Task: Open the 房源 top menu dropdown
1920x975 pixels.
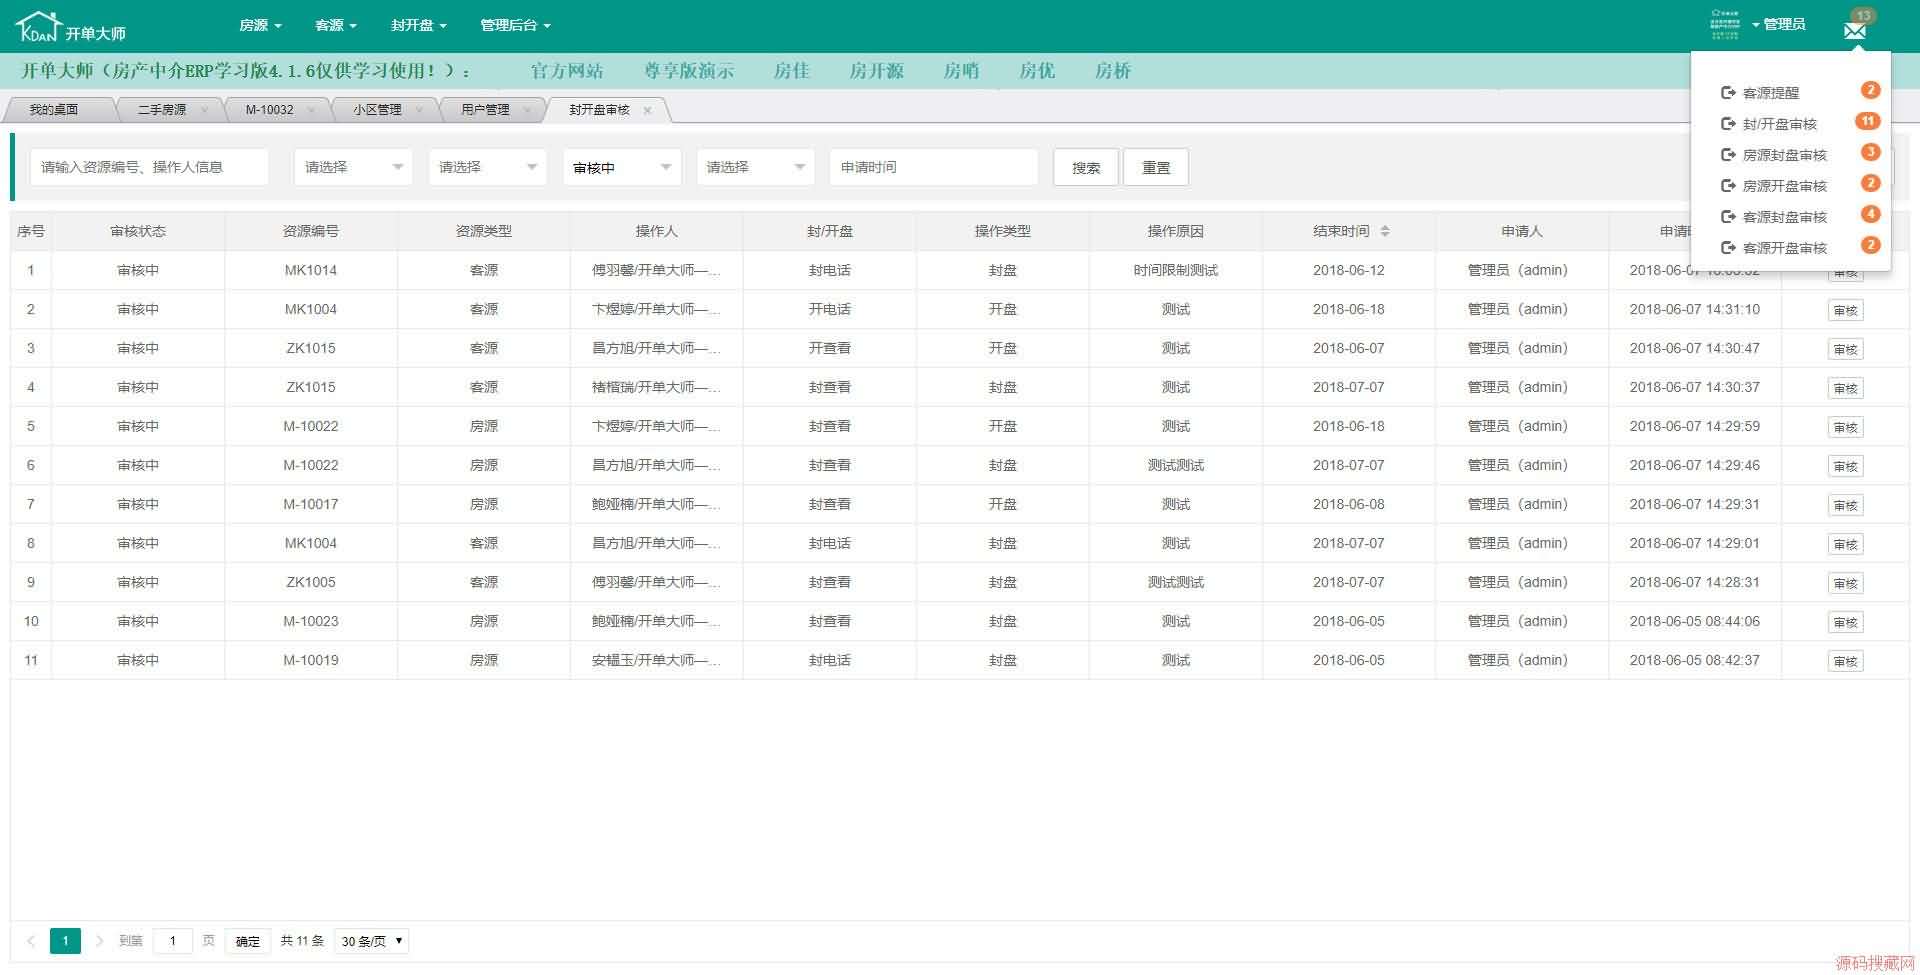Action: click(260, 25)
